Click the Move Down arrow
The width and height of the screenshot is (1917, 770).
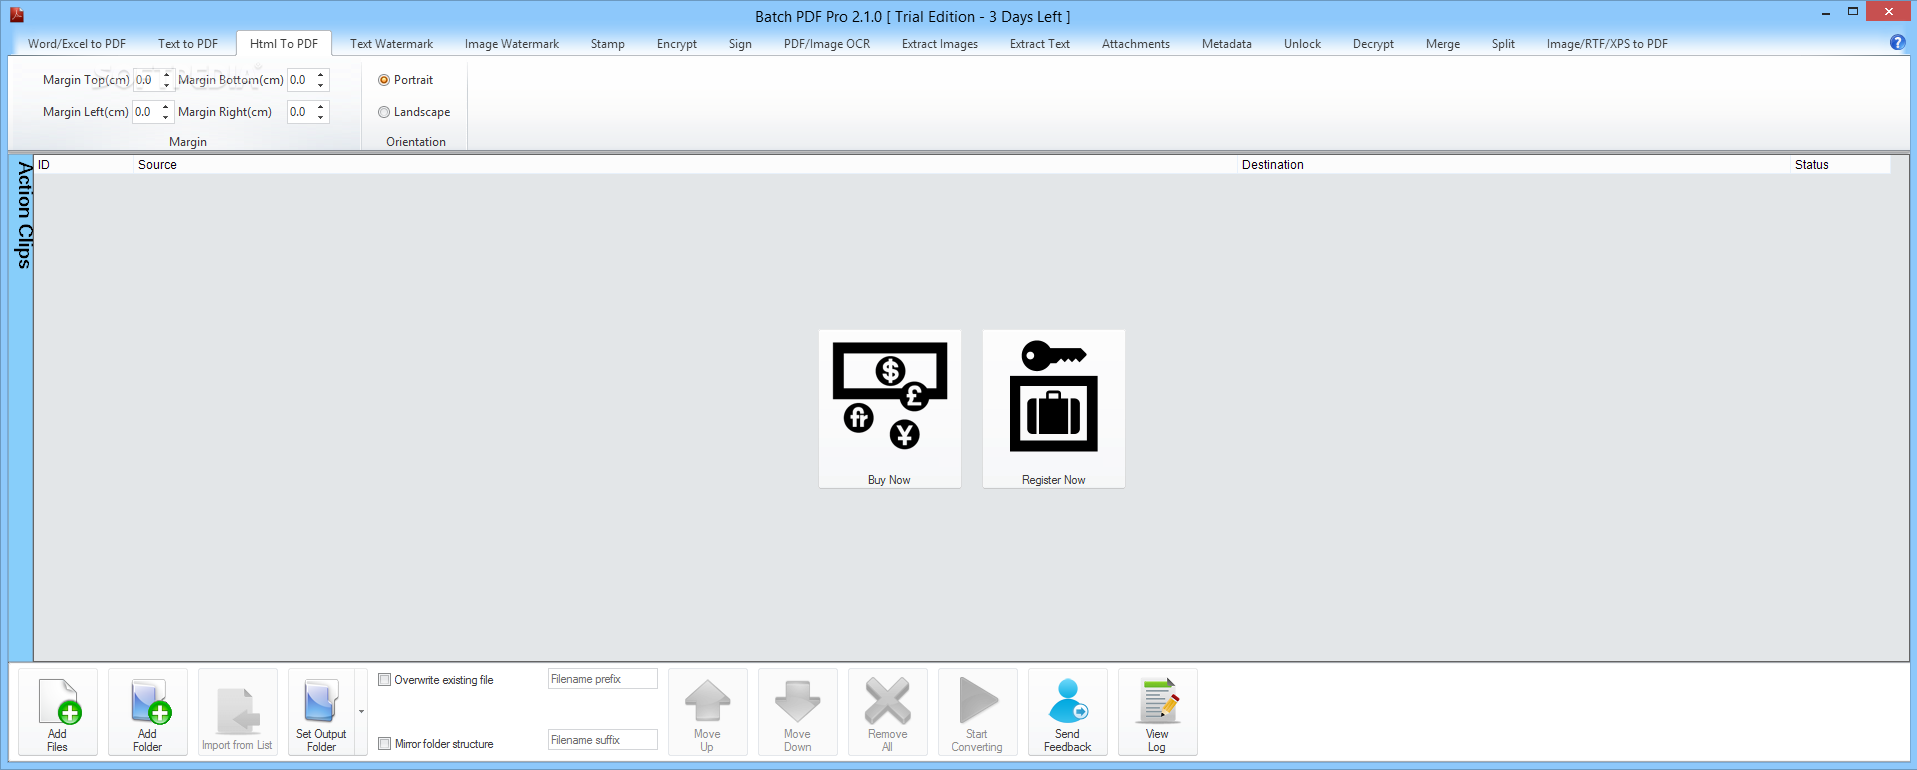[797, 701]
